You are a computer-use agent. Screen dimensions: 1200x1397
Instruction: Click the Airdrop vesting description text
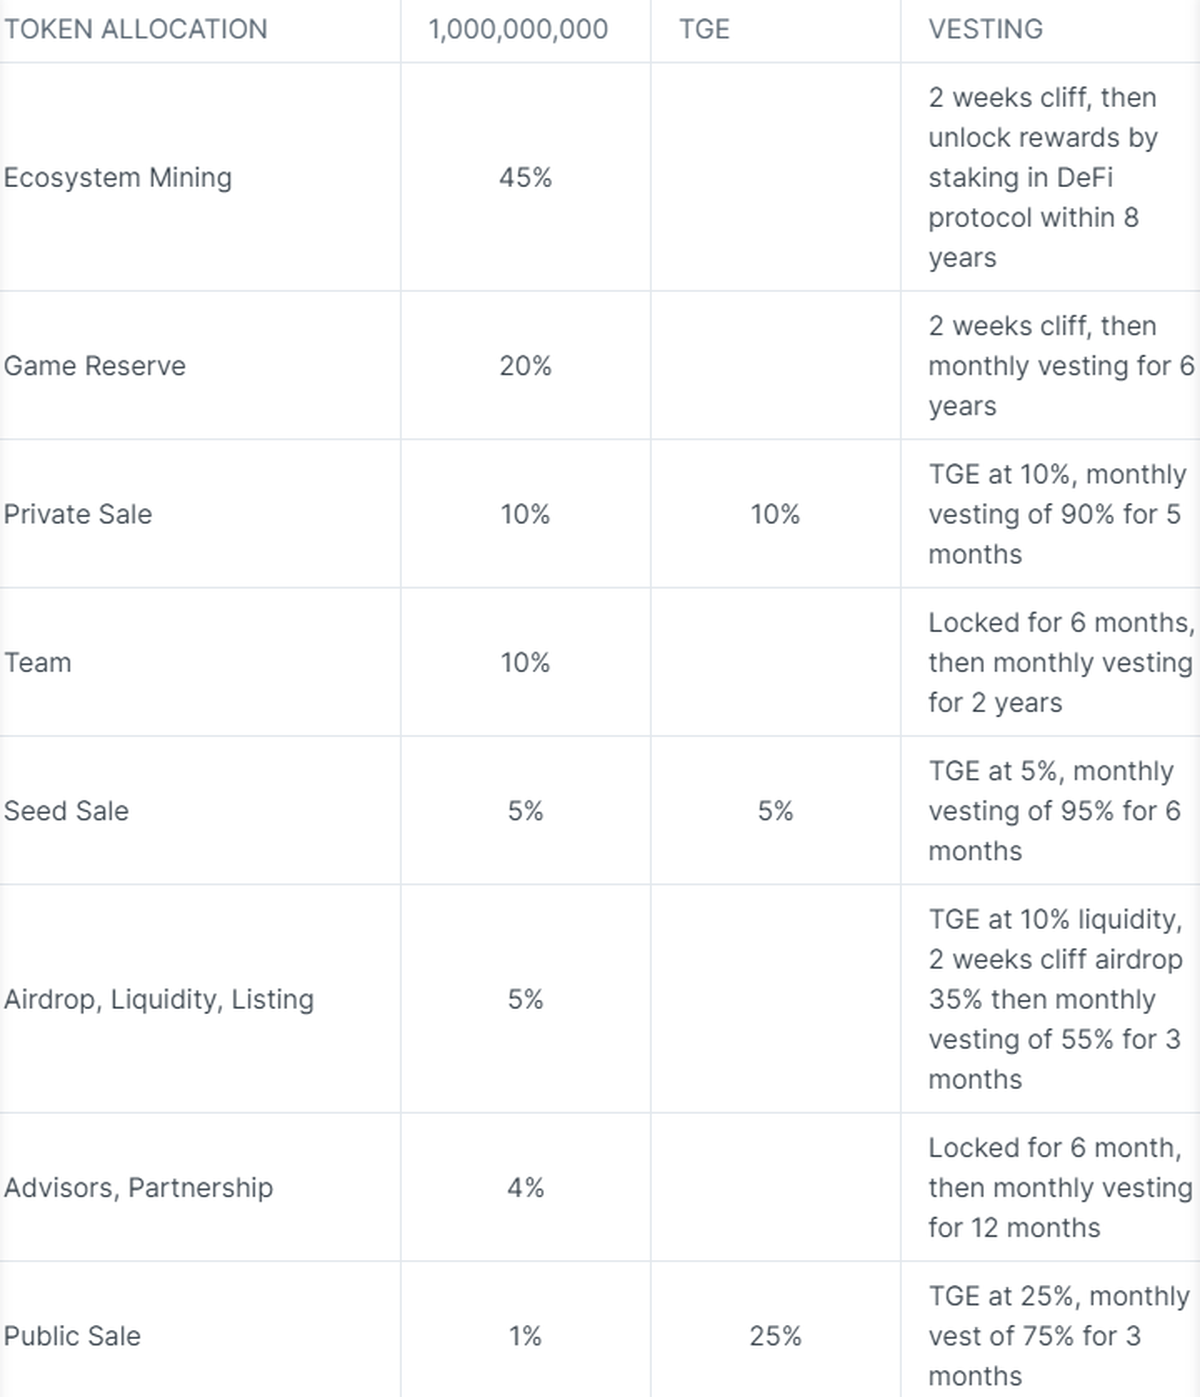(x=1054, y=999)
